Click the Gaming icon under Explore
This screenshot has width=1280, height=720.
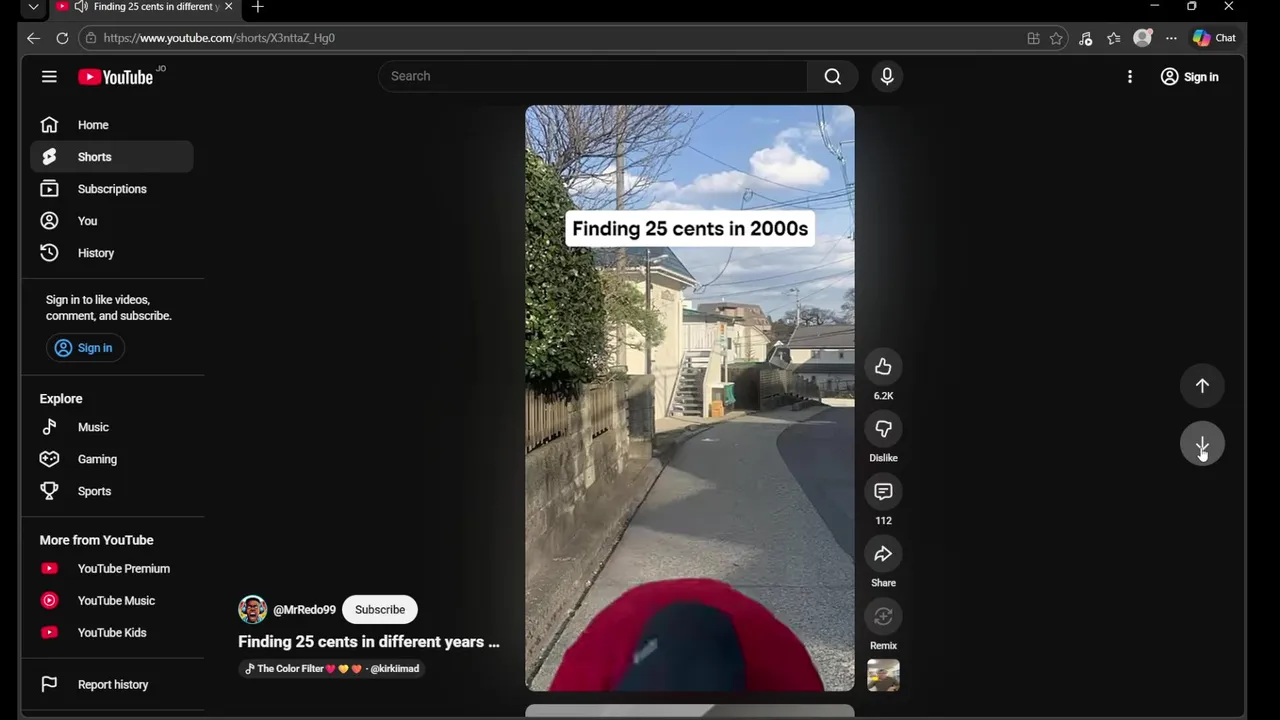pos(49,459)
